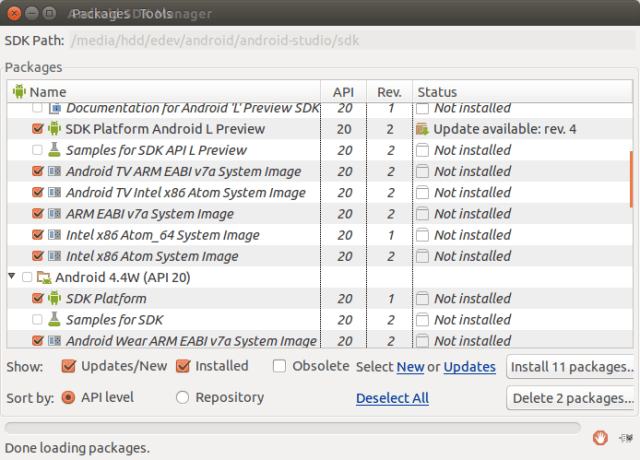Click the not-installed status icon for Android TV ARM EABI v7a
Viewport: 640px width, 460px height.
click(x=422, y=171)
